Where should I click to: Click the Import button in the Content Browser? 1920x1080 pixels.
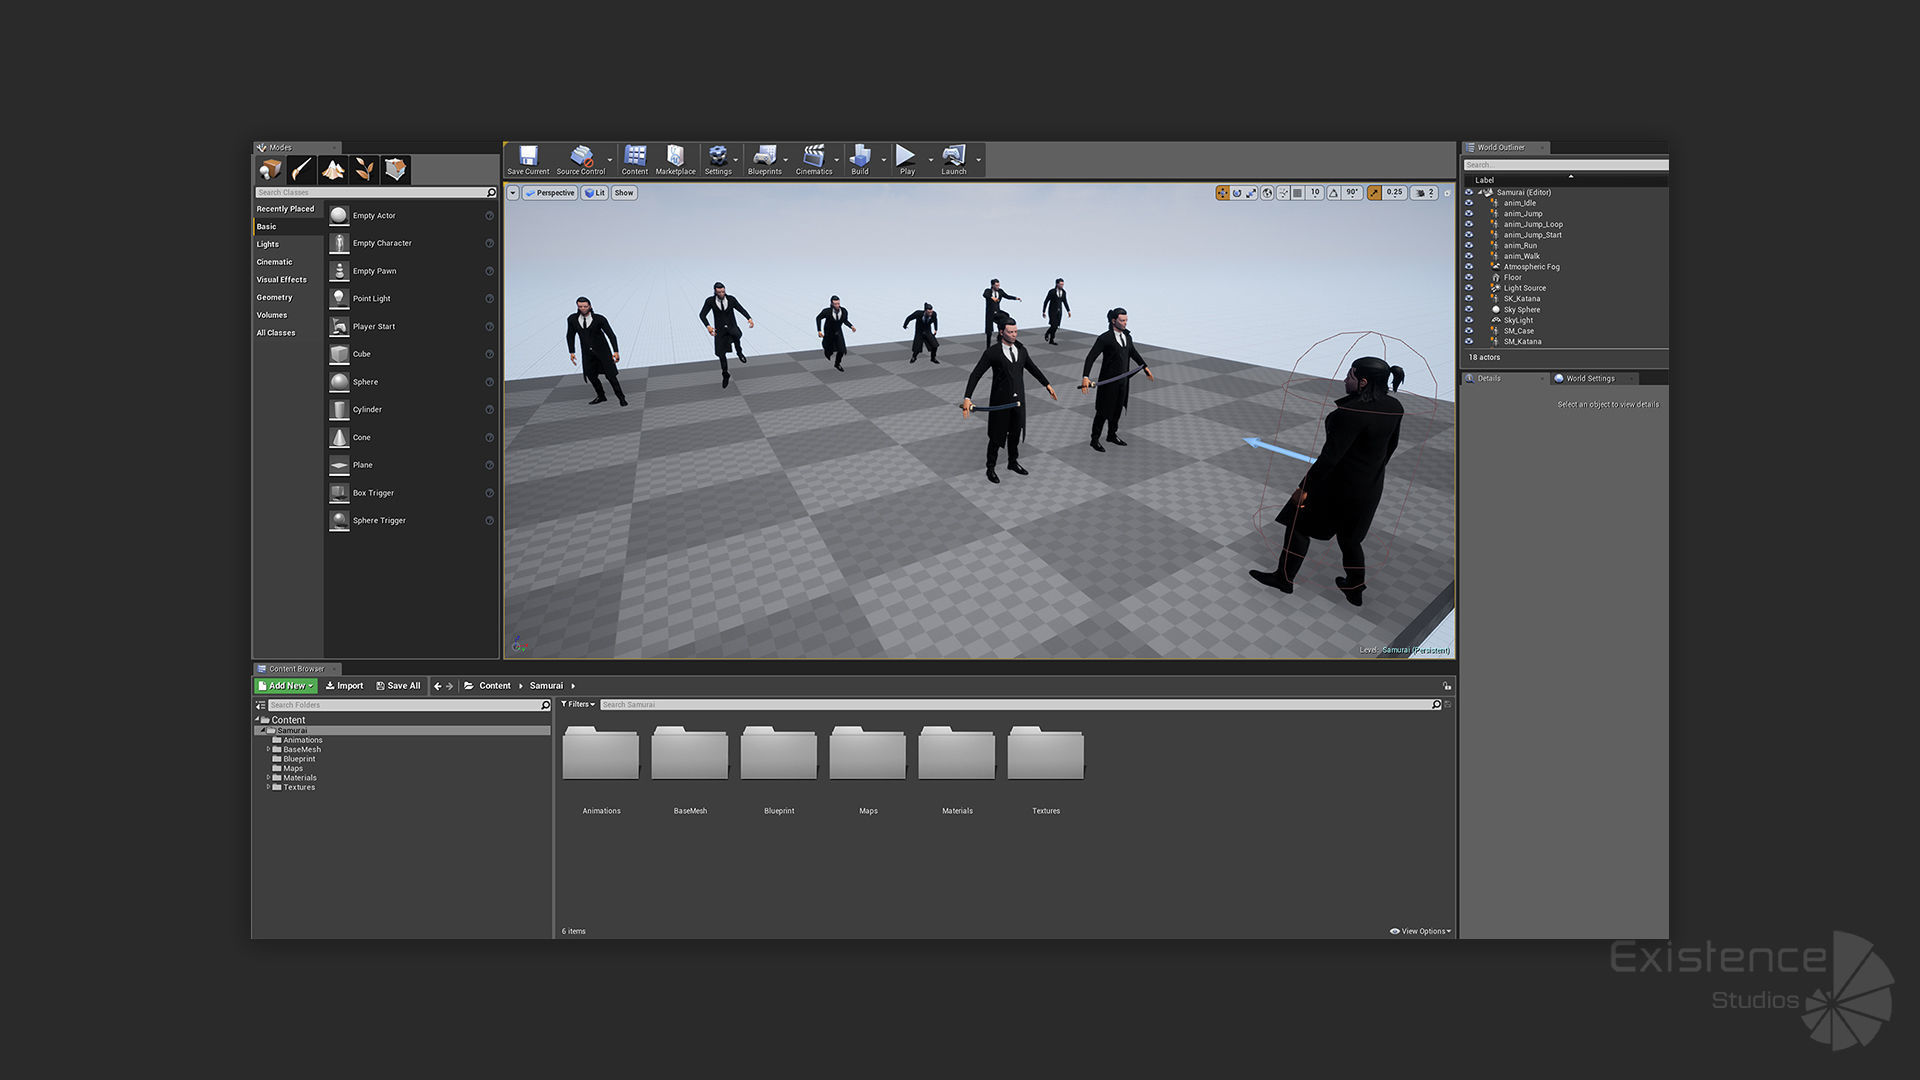[x=344, y=686]
